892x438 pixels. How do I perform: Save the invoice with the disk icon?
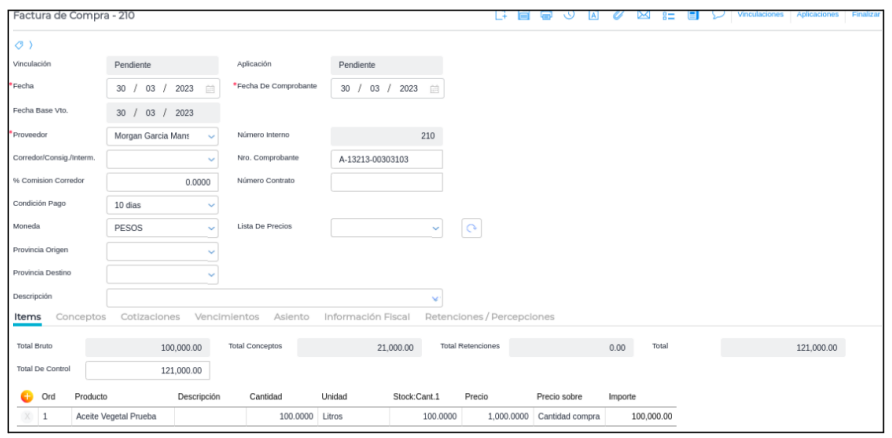click(524, 15)
